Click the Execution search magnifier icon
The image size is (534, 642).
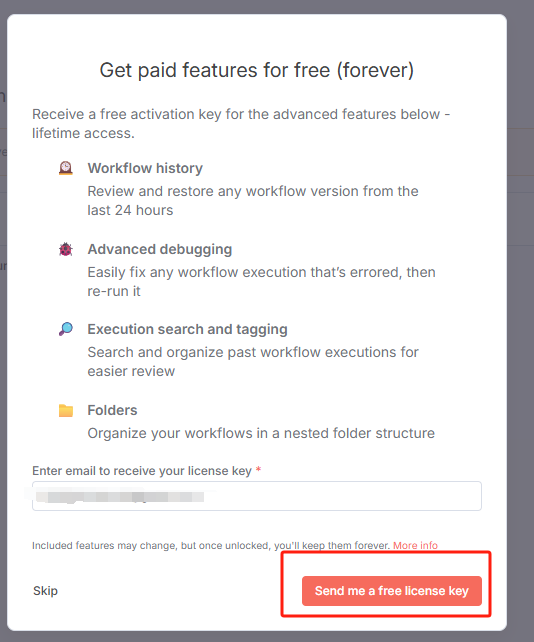click(66, 329)
